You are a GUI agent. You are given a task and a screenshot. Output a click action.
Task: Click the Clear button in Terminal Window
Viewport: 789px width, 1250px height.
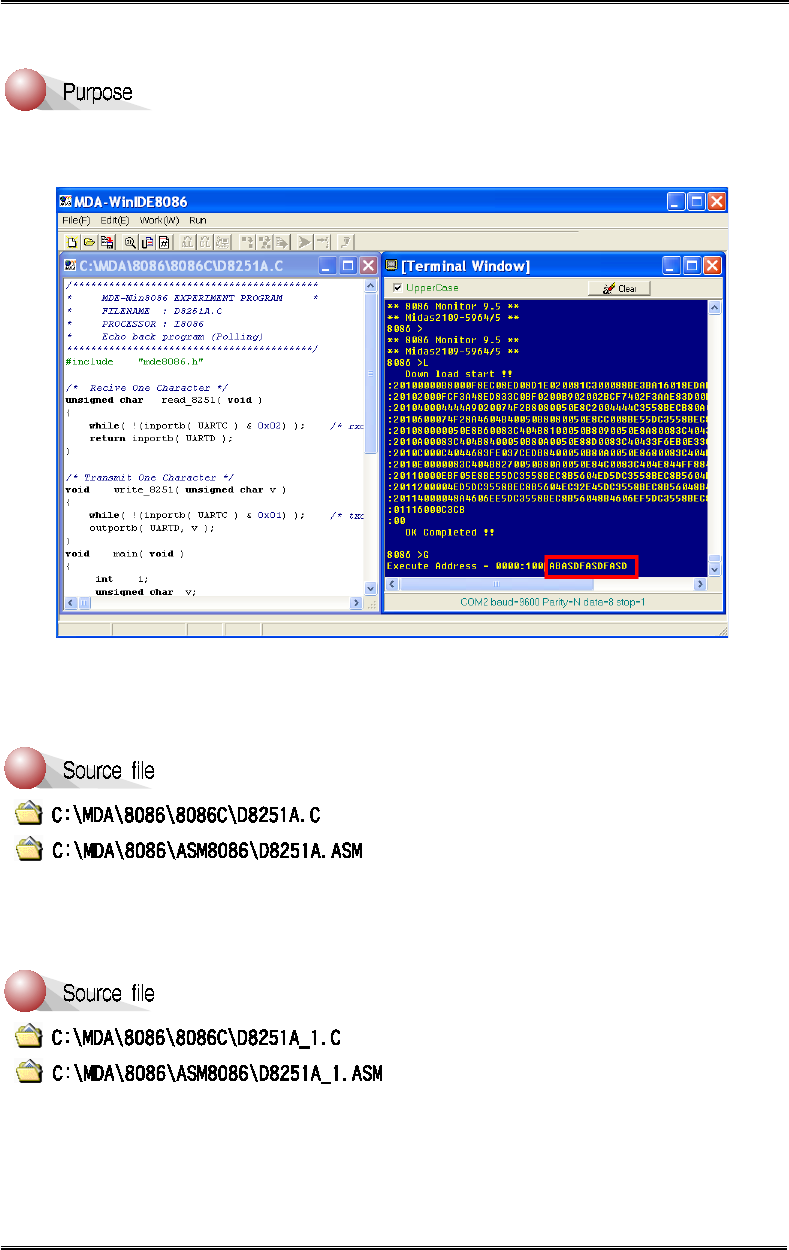[x=619, y=288]
